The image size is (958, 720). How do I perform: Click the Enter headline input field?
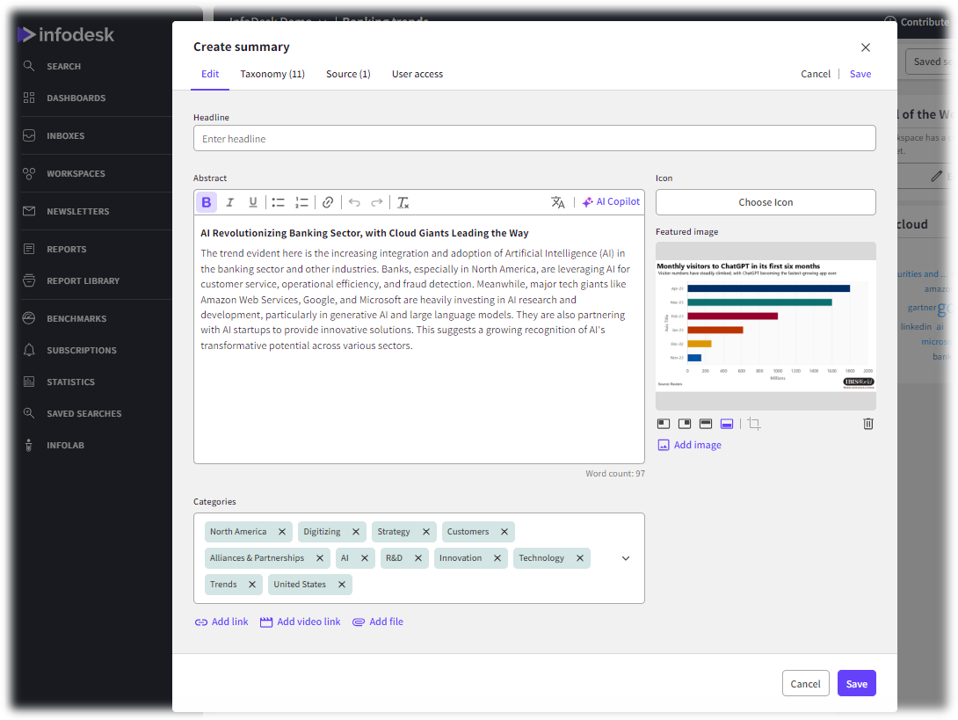tap(537, 138)
